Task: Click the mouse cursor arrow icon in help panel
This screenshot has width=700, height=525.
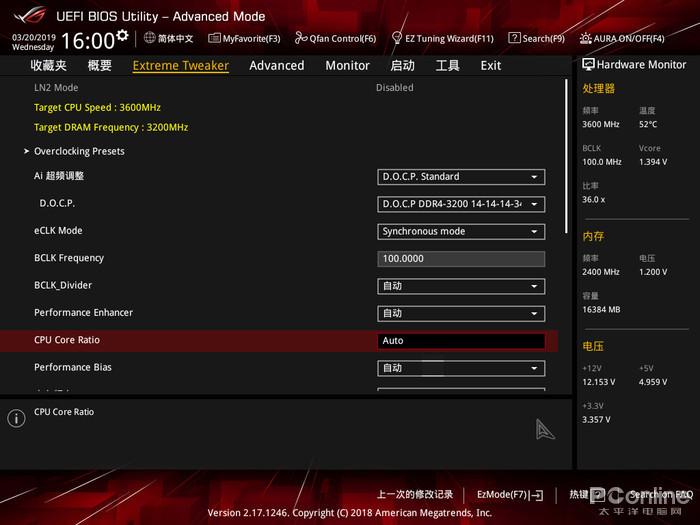Action: 545,429
